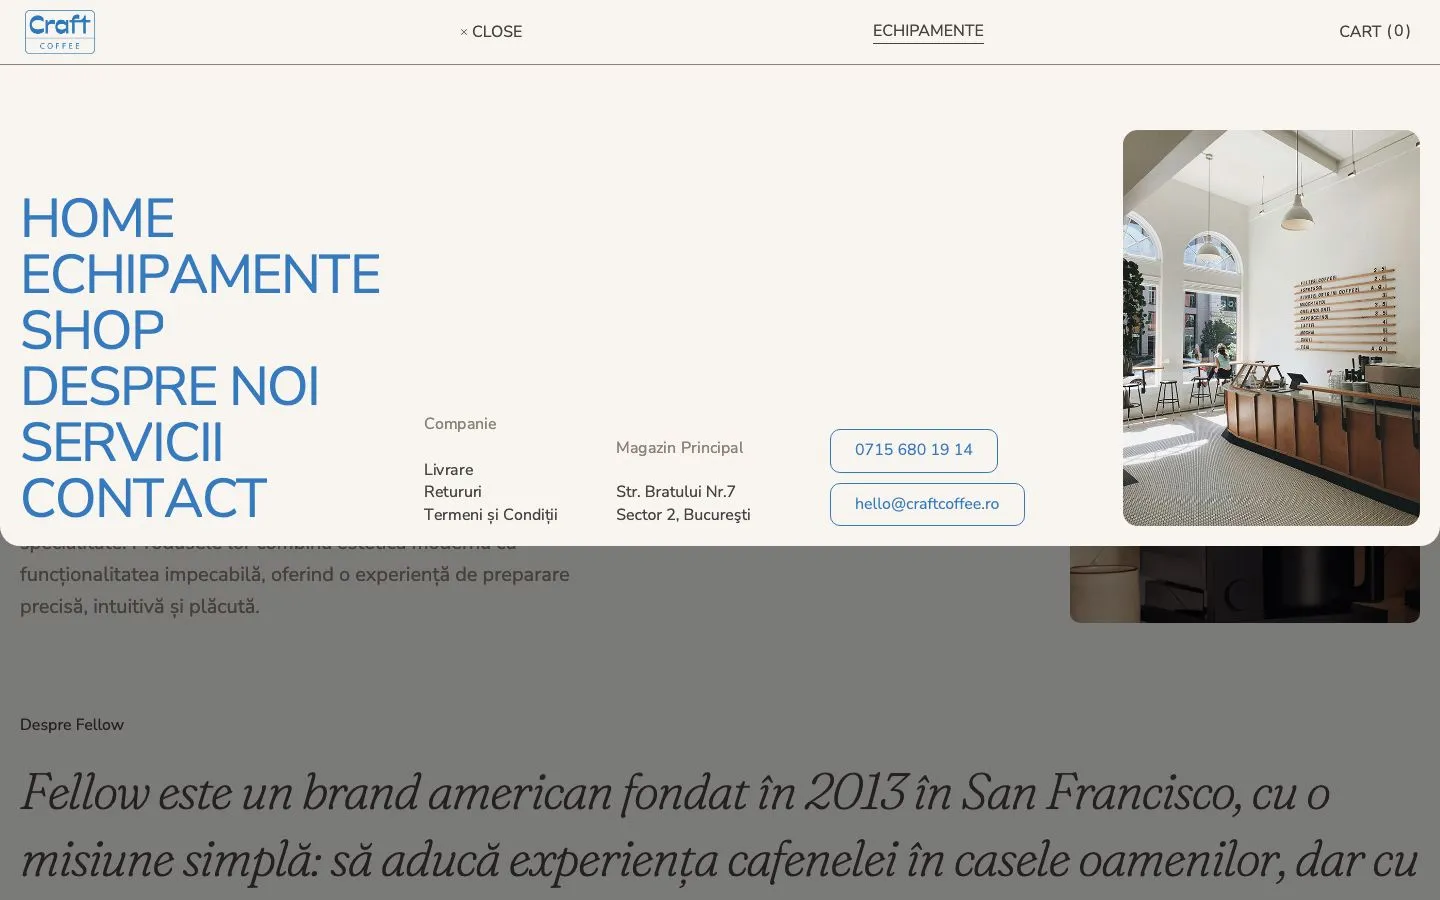
Task: Click the Magazin Principal heading
Action: click(679, 448)
